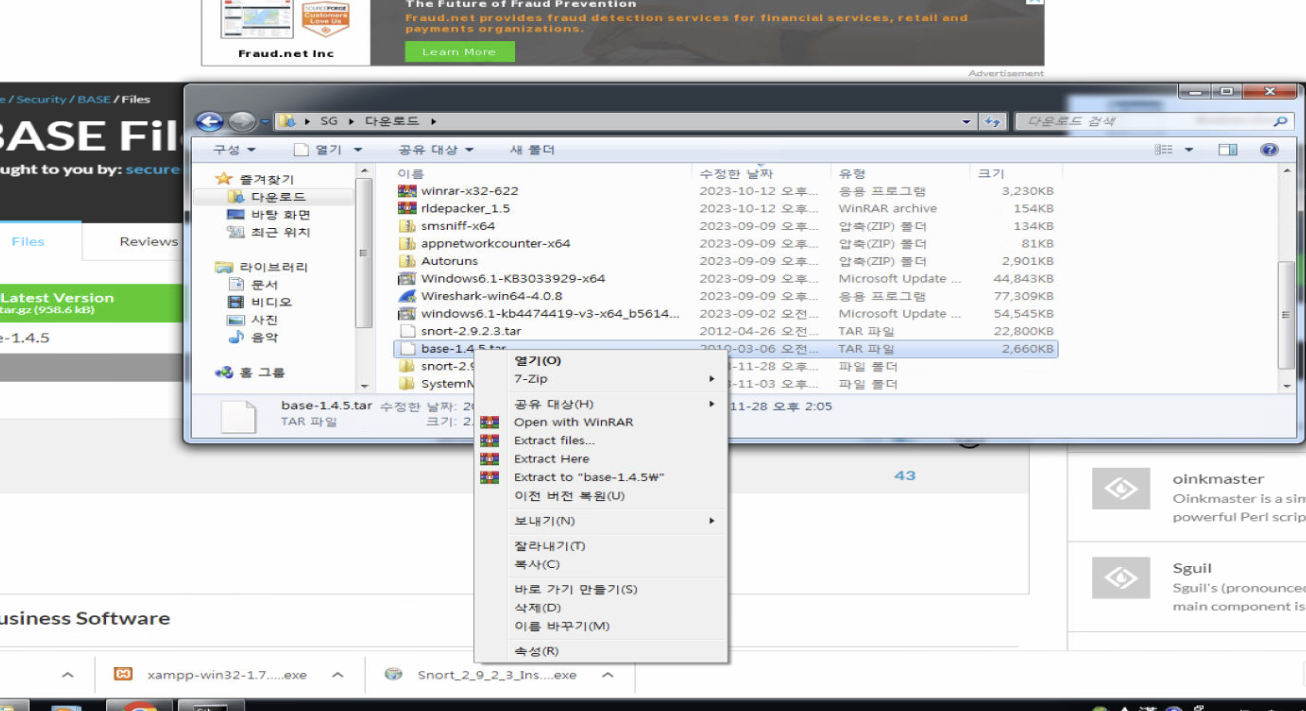
Task: Click the 홈 그룹 icon in sidebar
Action: point(224,372)
